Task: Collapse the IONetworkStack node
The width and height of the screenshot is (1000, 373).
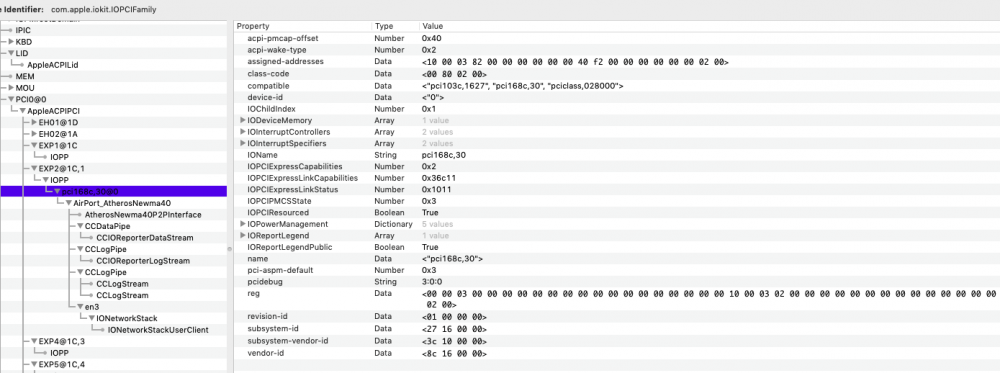Action: point(91,318)
